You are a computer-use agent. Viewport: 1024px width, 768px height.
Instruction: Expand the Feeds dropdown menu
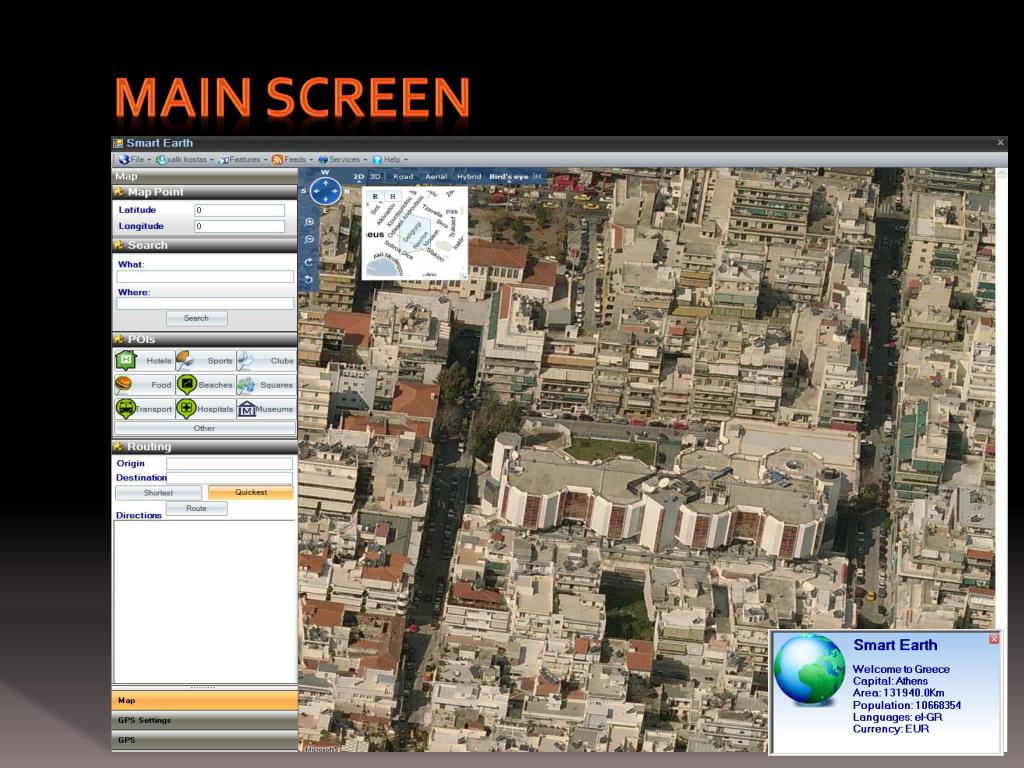[x=292, y=159]
